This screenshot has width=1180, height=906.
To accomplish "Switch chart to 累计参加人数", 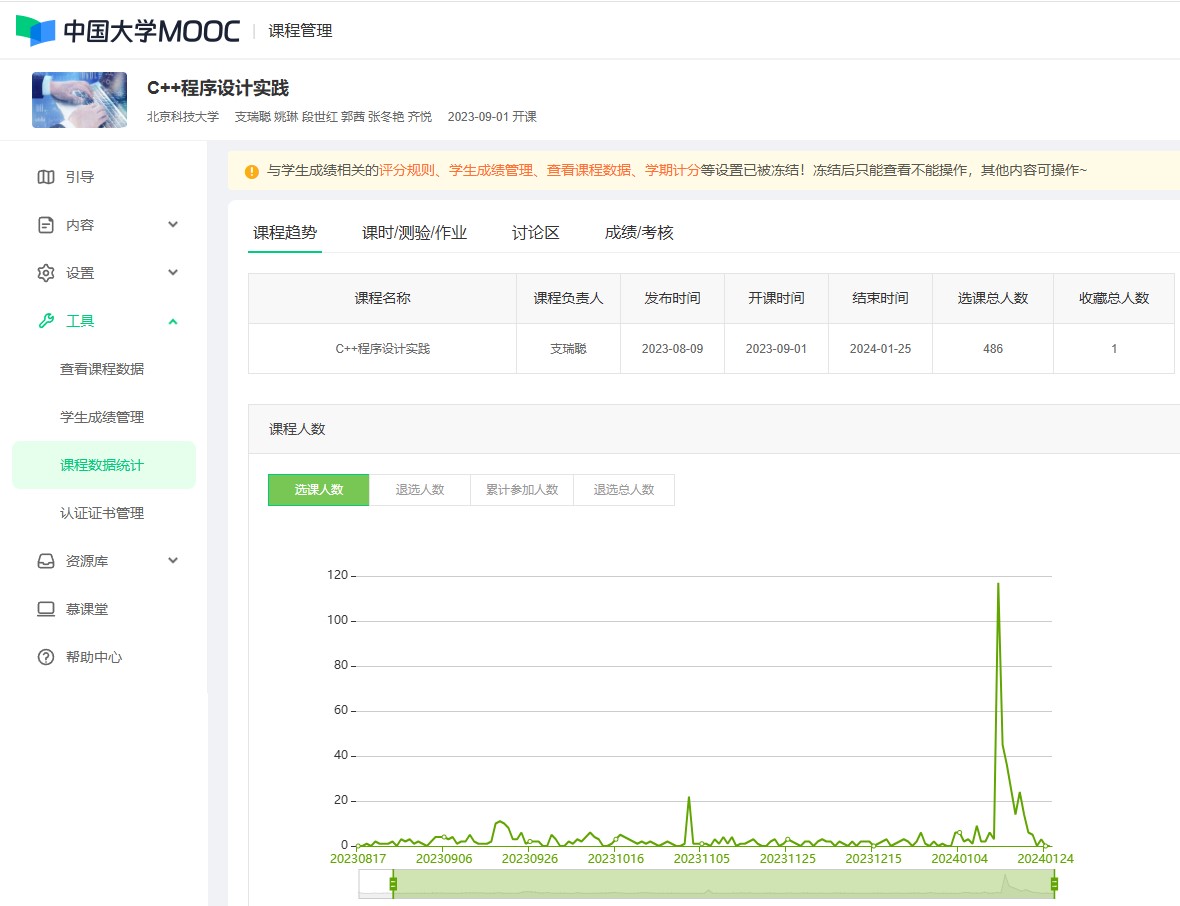I will 522,490.
